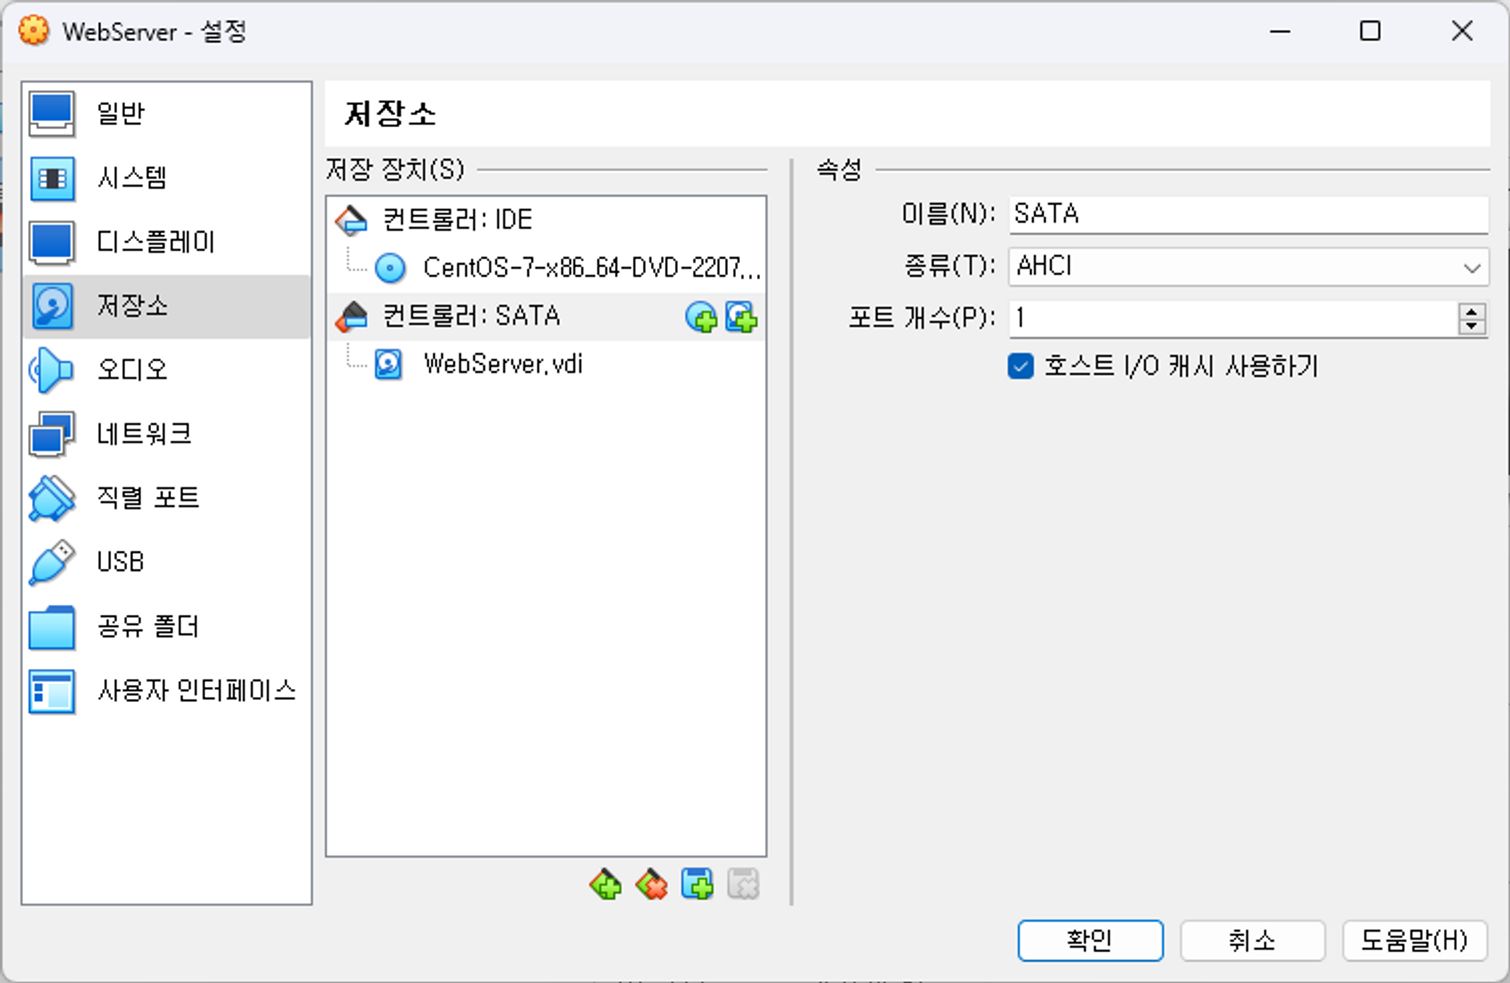
Task: Open the 사용자 인터페이스 settings category
Action: pos(166,690)
